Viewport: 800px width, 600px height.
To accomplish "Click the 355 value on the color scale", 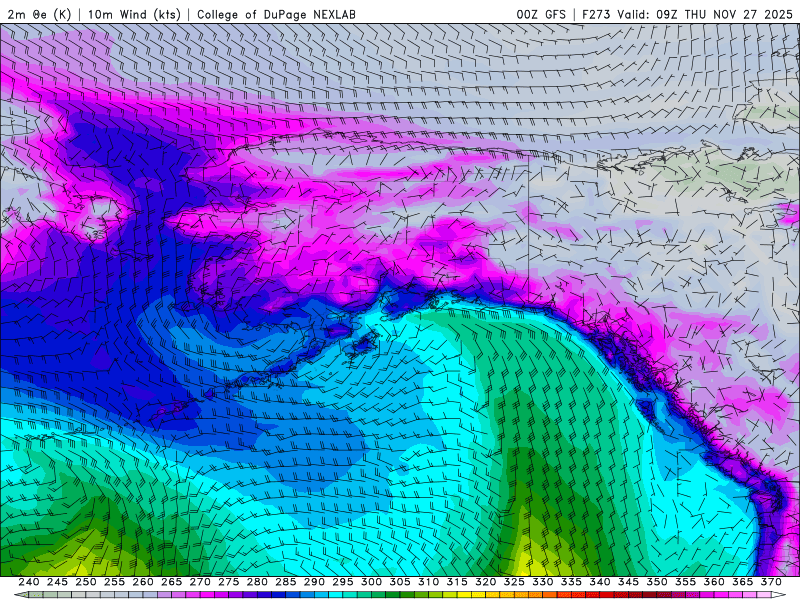I will (686, 582).
